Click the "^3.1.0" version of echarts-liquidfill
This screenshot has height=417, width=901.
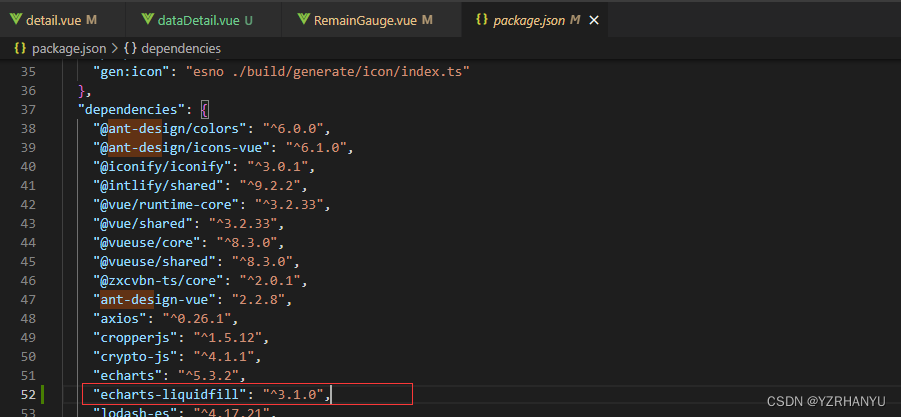(295, 395)
